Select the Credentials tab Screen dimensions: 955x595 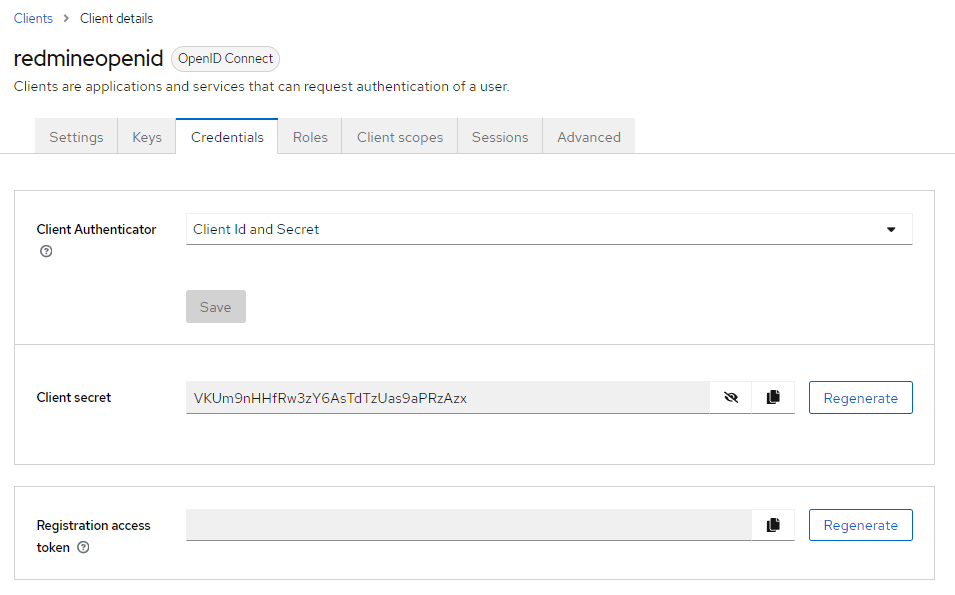[226, 136]
